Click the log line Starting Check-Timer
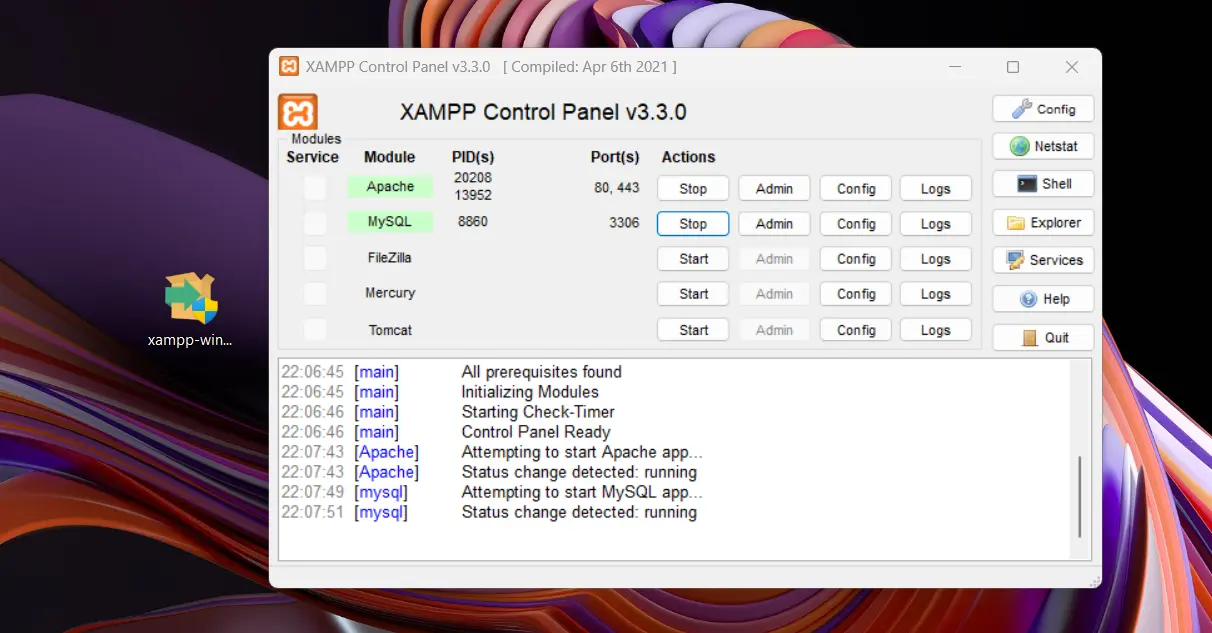This screenshot has width=1212, height=633. (x=538, y=412)
